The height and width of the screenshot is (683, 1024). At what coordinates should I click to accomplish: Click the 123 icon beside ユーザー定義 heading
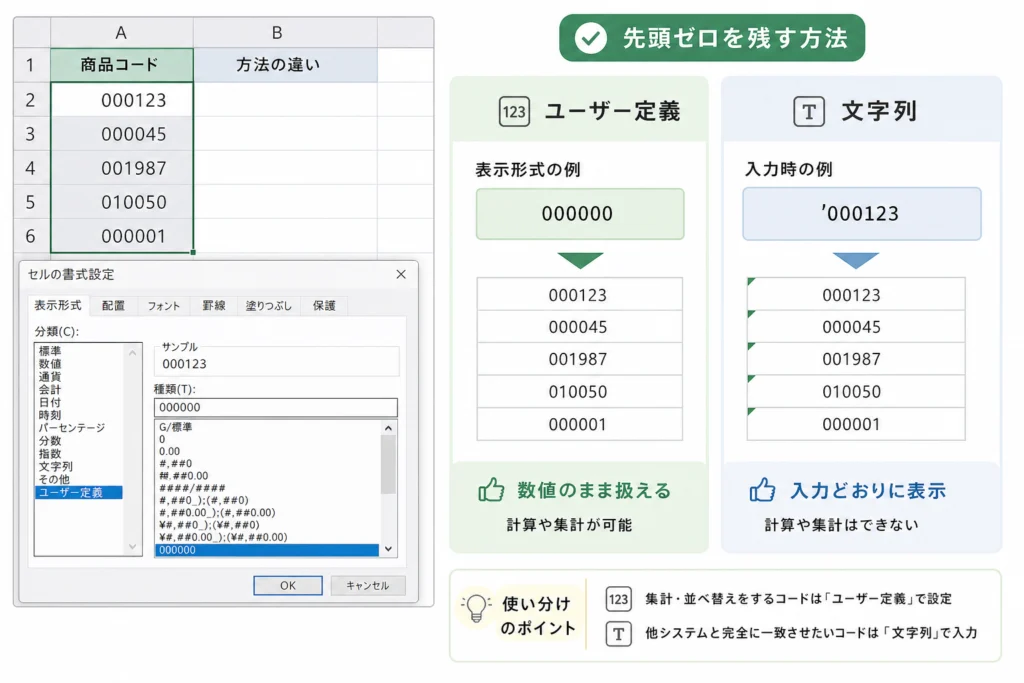(514, 112)
